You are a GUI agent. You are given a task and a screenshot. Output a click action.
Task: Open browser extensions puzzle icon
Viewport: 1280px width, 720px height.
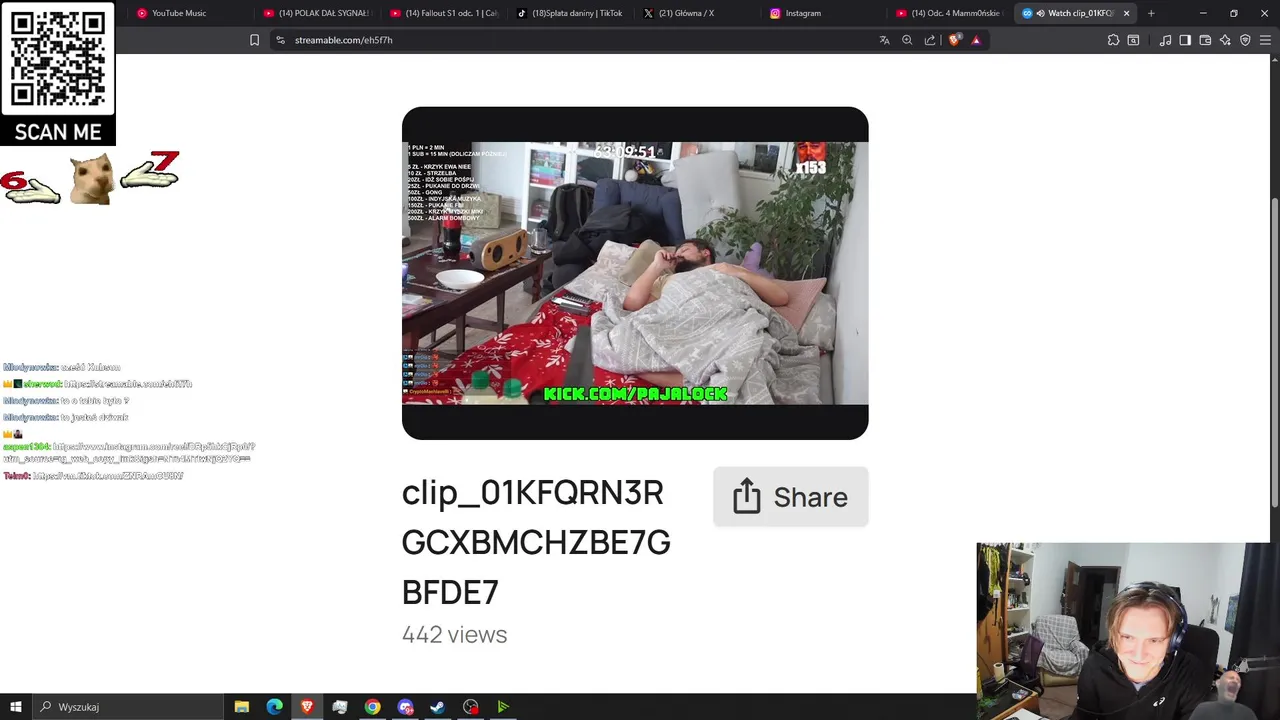pos(1113,40)
